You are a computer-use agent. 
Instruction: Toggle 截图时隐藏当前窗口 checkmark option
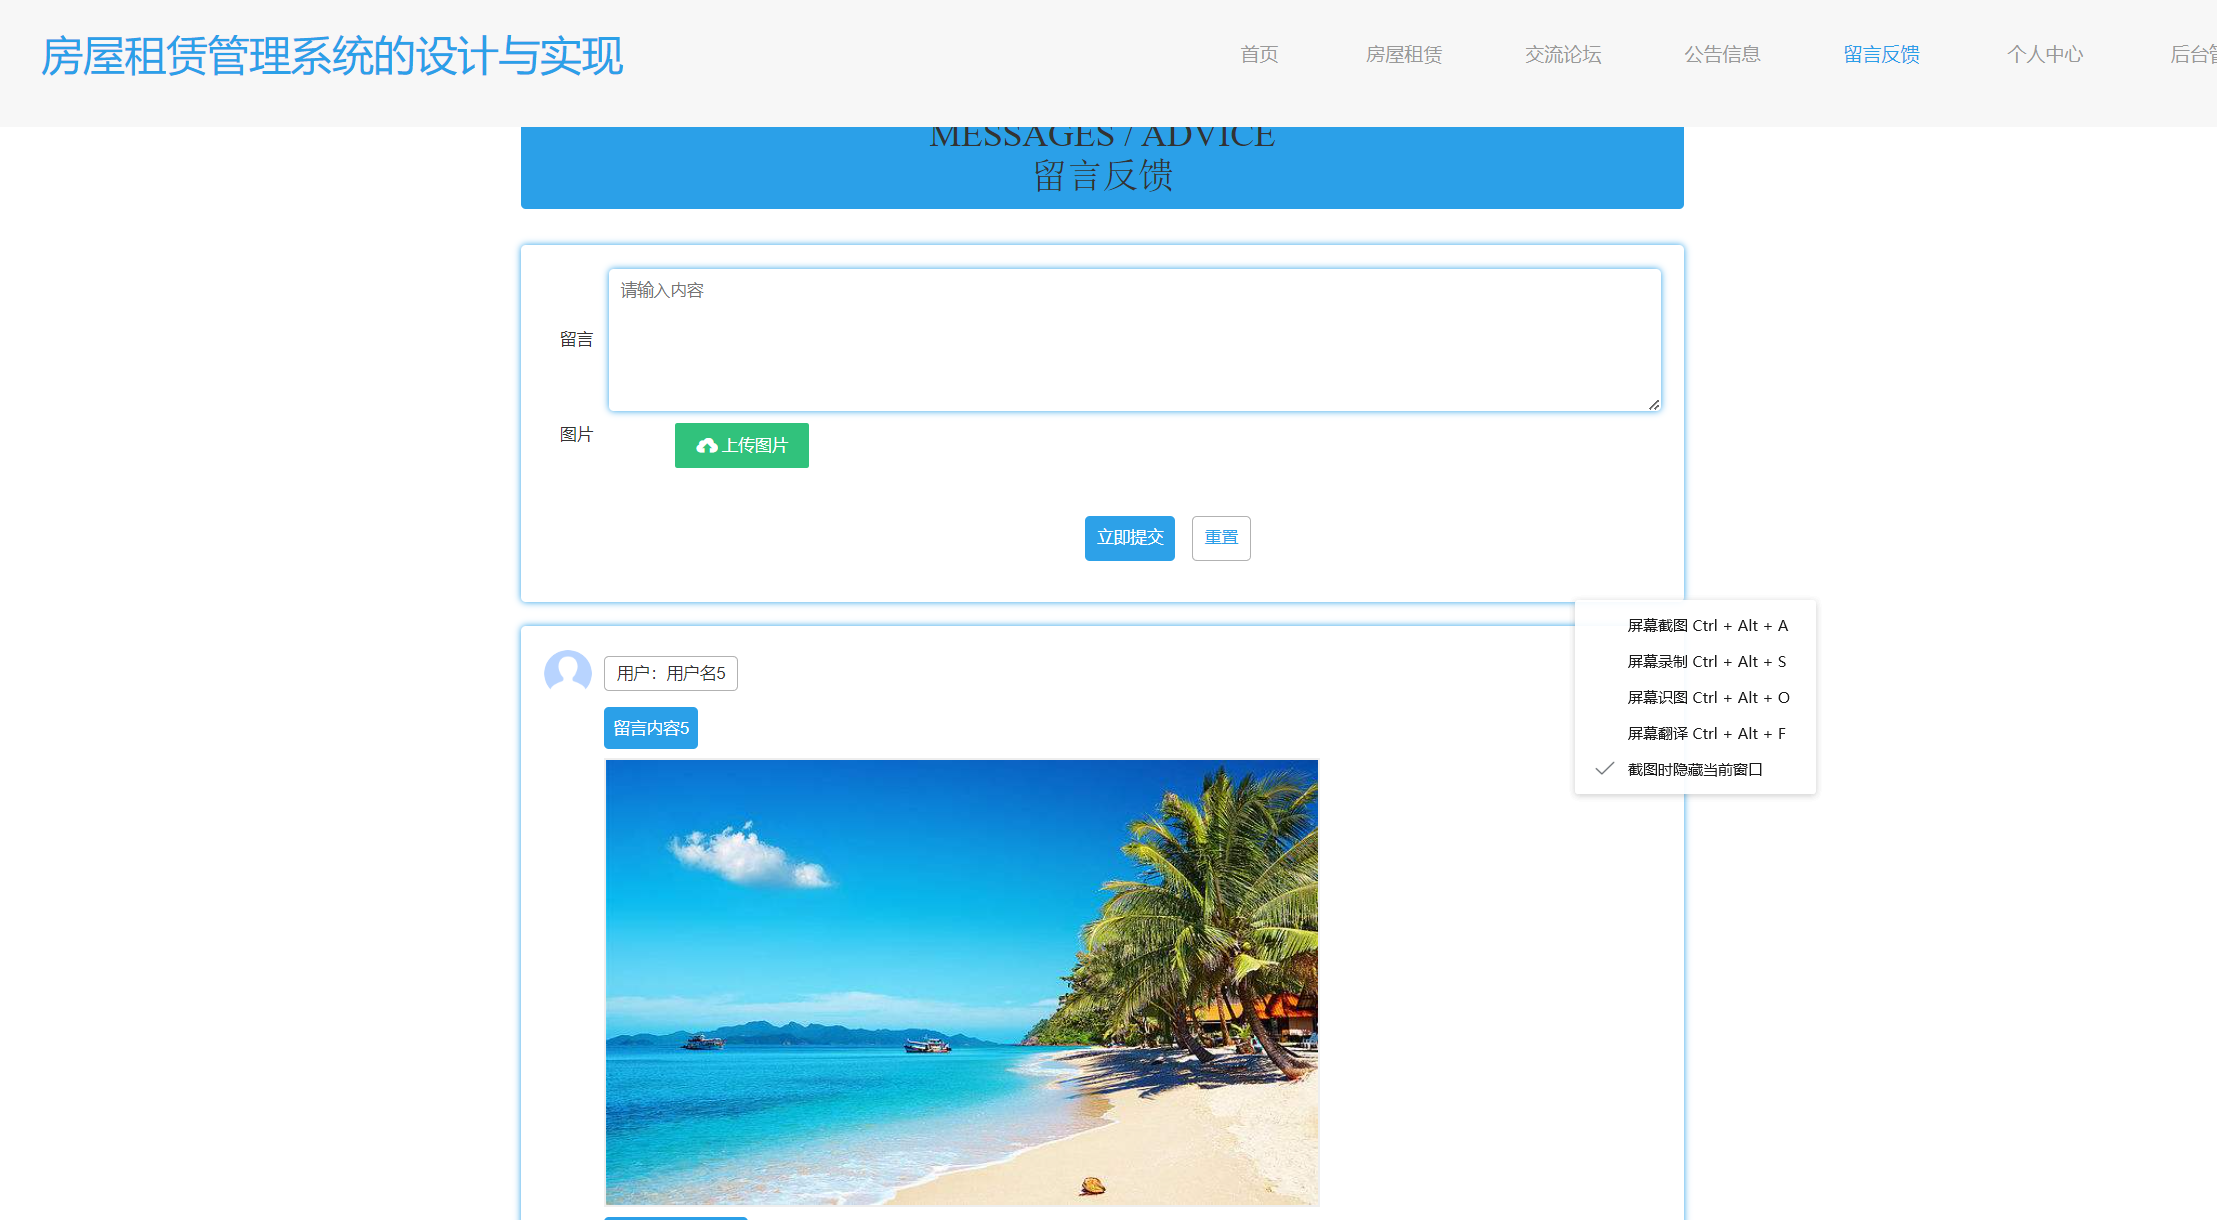(1694, 769)
